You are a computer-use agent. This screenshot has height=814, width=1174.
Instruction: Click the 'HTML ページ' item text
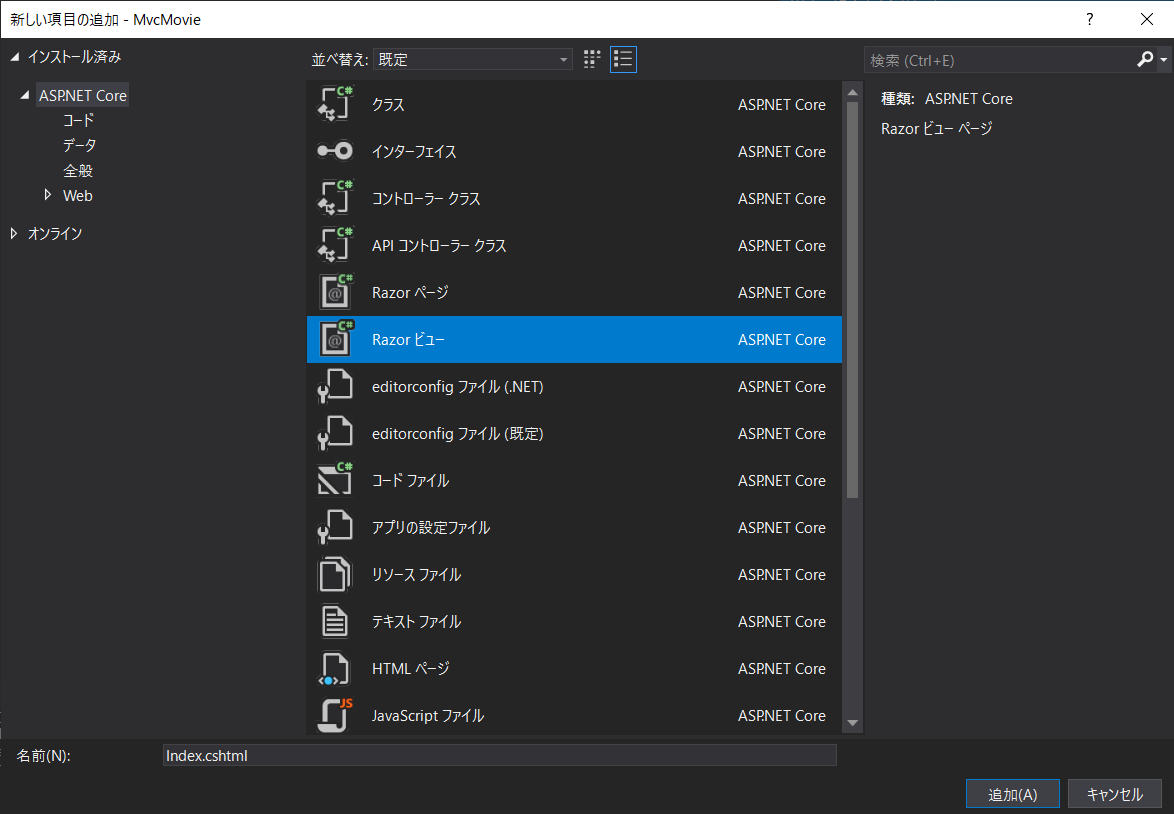point(410,668)
